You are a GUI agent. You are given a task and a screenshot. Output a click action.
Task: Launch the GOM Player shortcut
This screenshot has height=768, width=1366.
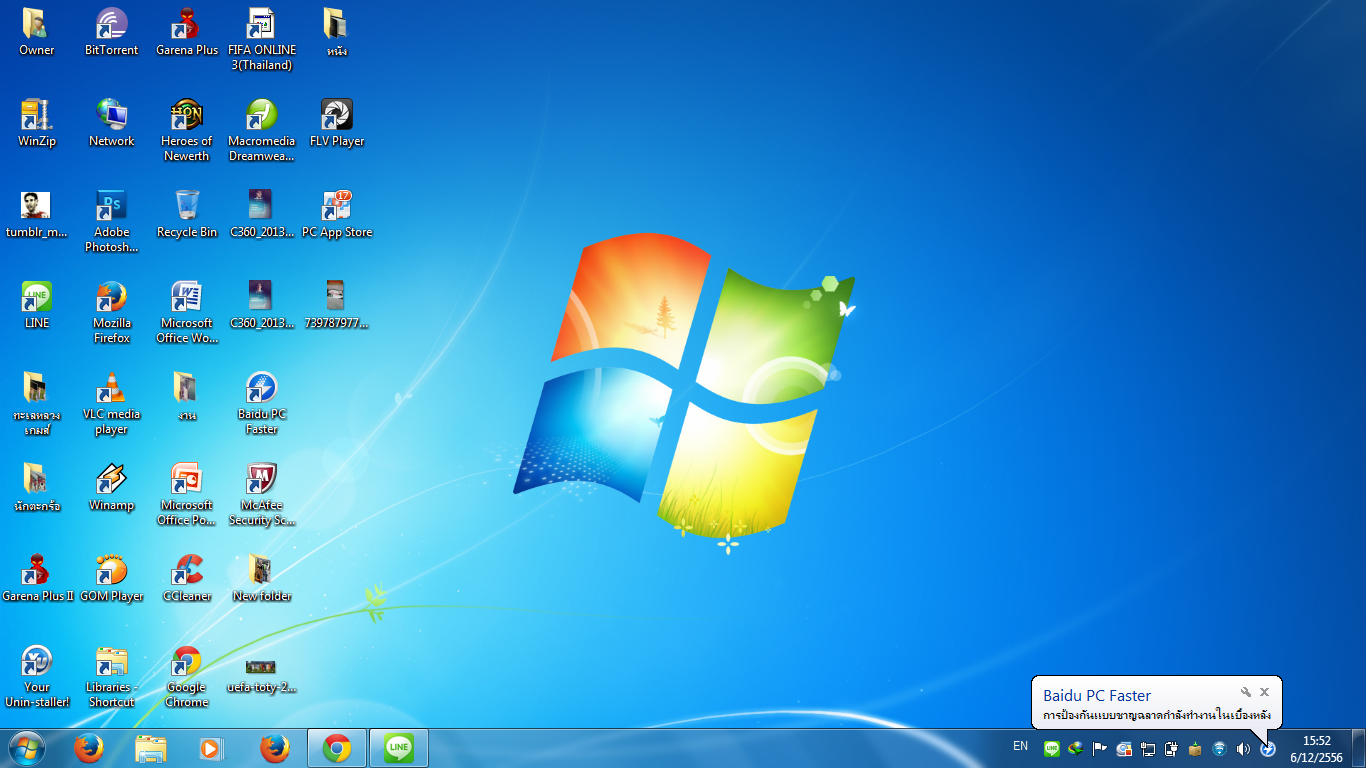pos(111,578)
